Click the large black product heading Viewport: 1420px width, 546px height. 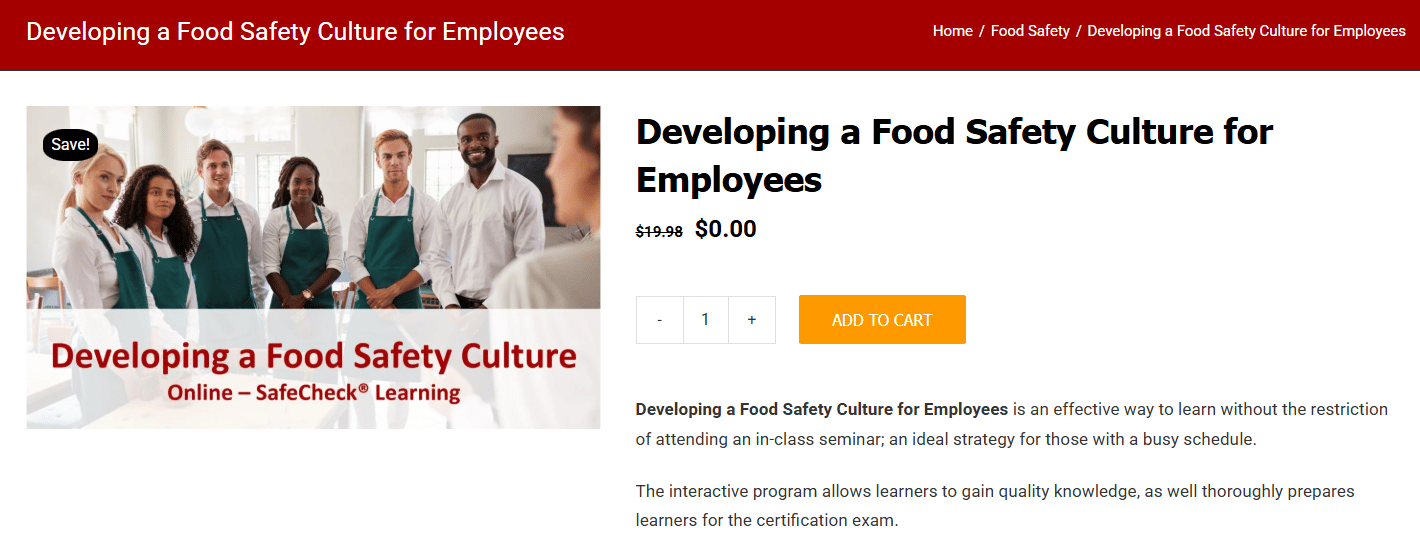[x=954, y=155]
